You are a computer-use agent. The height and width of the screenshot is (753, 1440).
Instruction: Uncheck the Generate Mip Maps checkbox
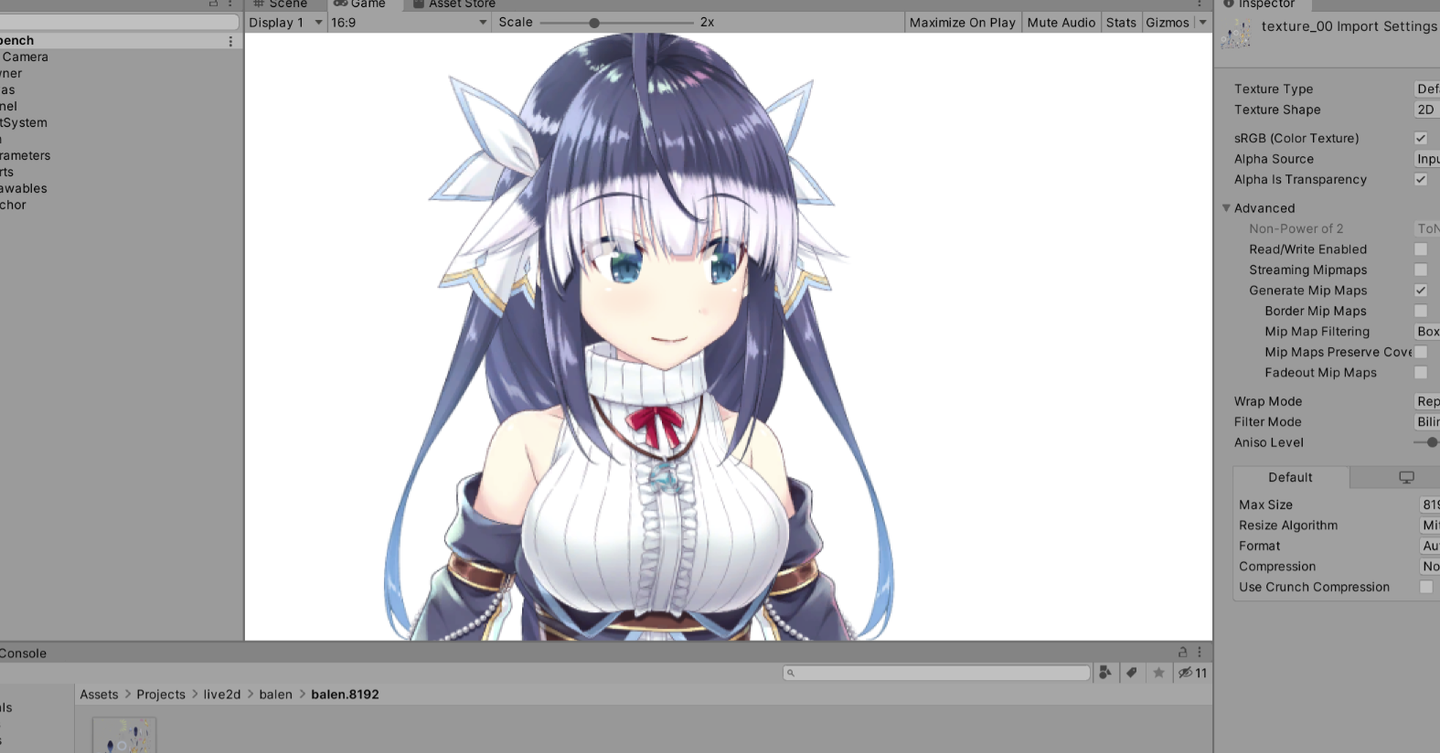[x=1420, y=290]
